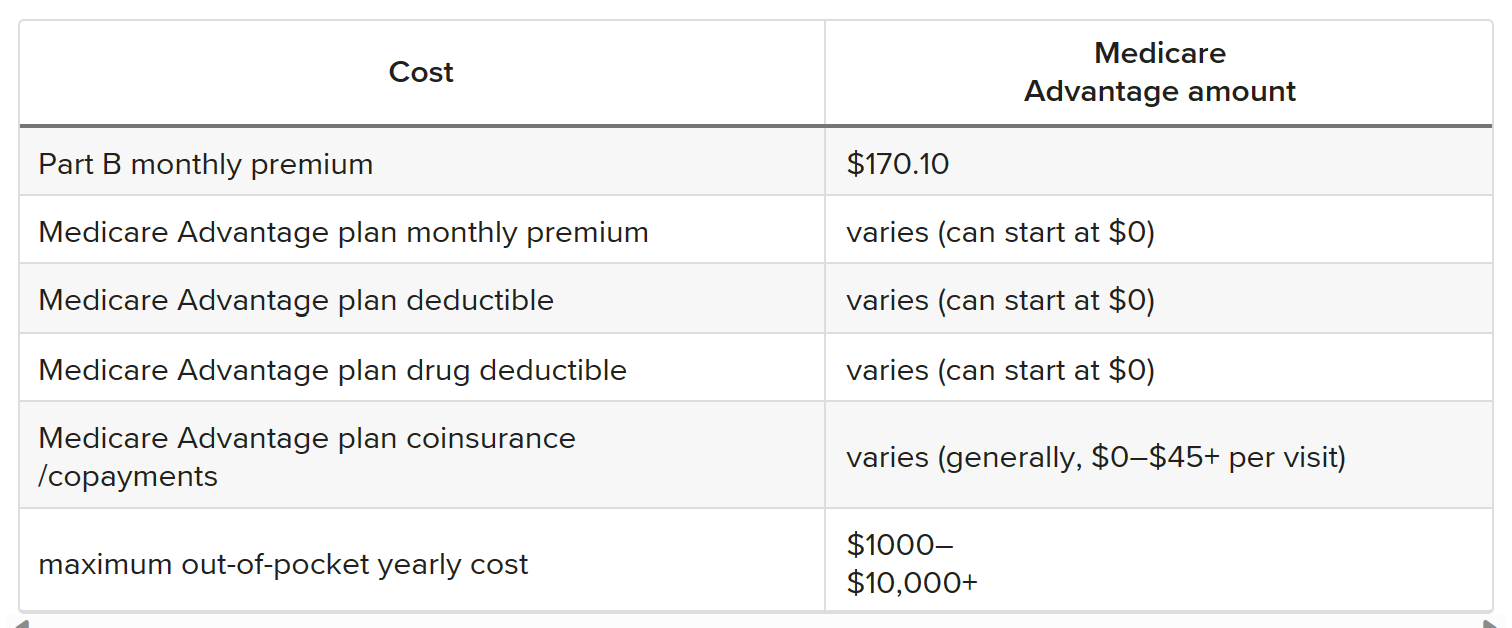Image resolution: width=1512 pixels, height=628 pixels.
Task: Select the "Medicare Advantage plan deductible" cell
Action: [x=296, y=300]
